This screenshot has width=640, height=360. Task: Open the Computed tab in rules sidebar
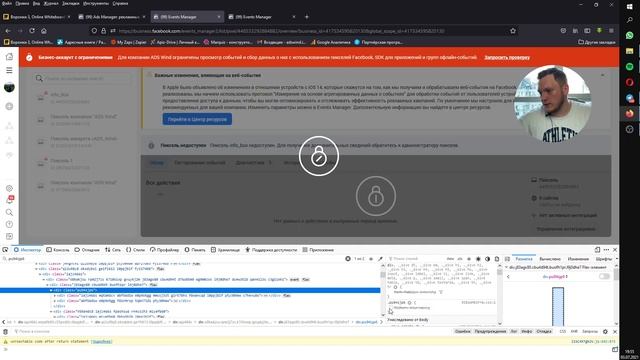click(x=550, y=259)
